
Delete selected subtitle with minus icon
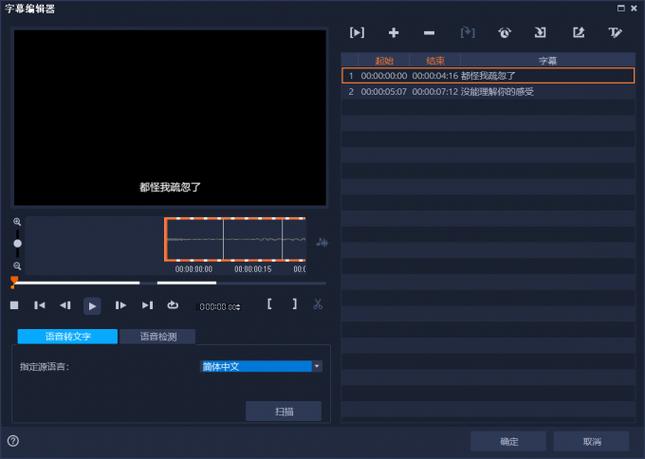429,33
